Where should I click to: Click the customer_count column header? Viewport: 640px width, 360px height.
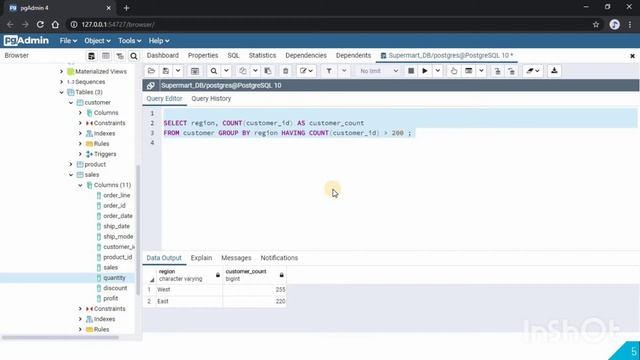pyautogui.click(x=254, y=275)
